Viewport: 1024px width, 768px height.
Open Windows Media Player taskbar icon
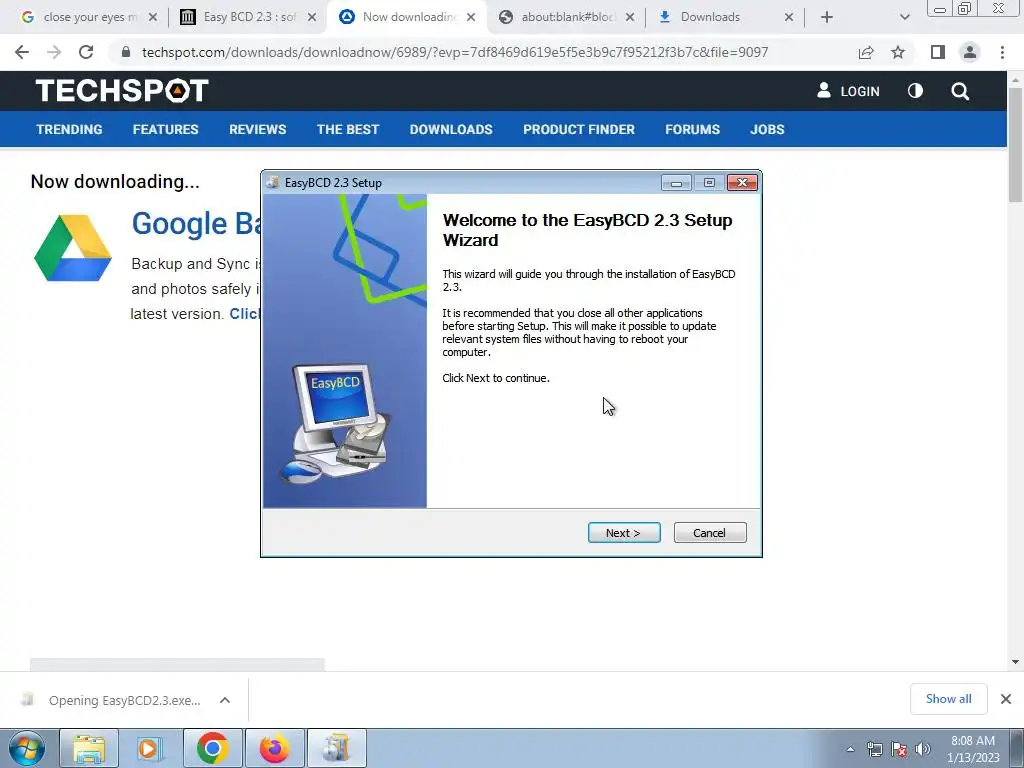(148, 748)
